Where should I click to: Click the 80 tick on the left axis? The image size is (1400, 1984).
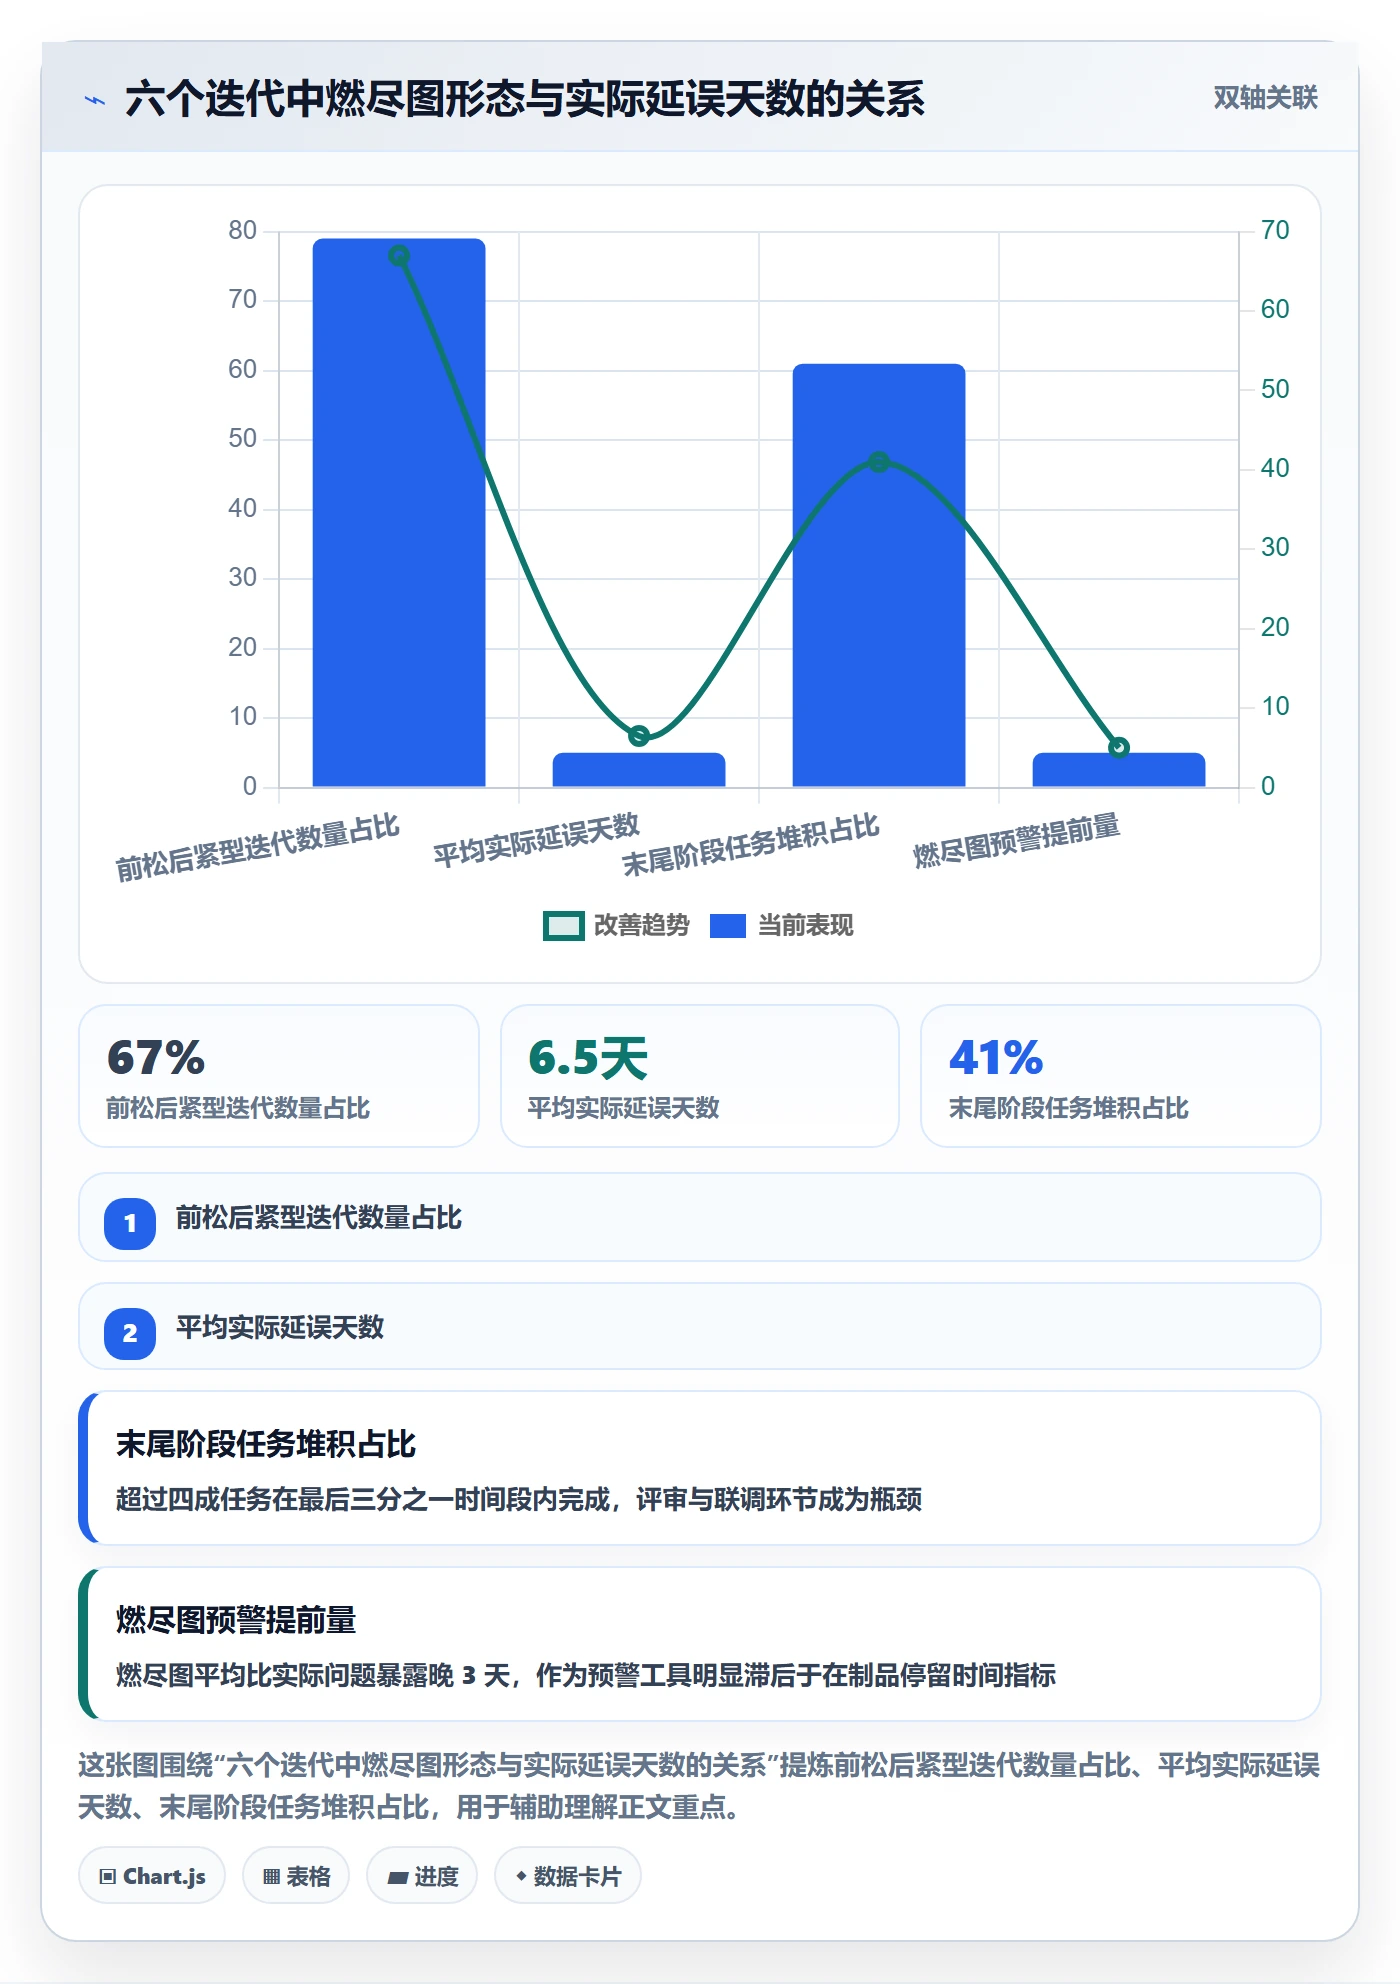click(242, 231)
